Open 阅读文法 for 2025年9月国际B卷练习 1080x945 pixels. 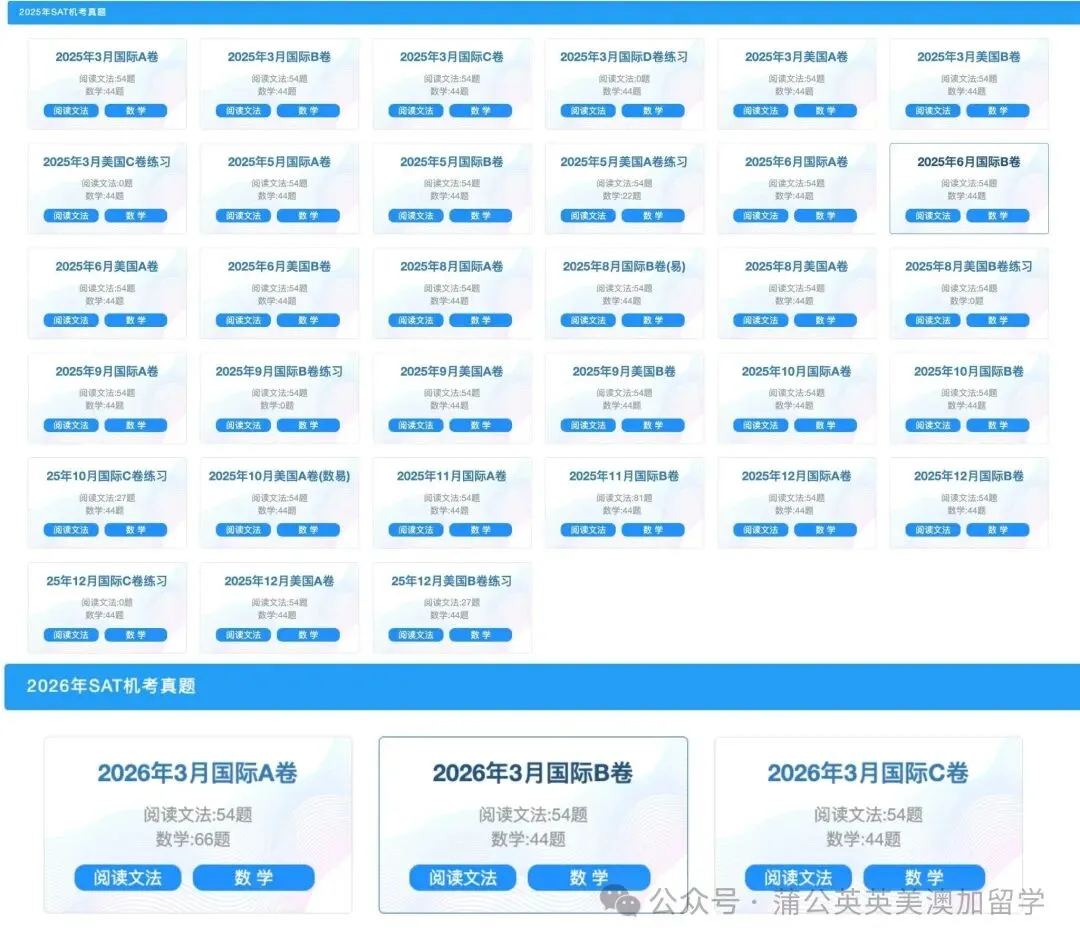(242, 425)
